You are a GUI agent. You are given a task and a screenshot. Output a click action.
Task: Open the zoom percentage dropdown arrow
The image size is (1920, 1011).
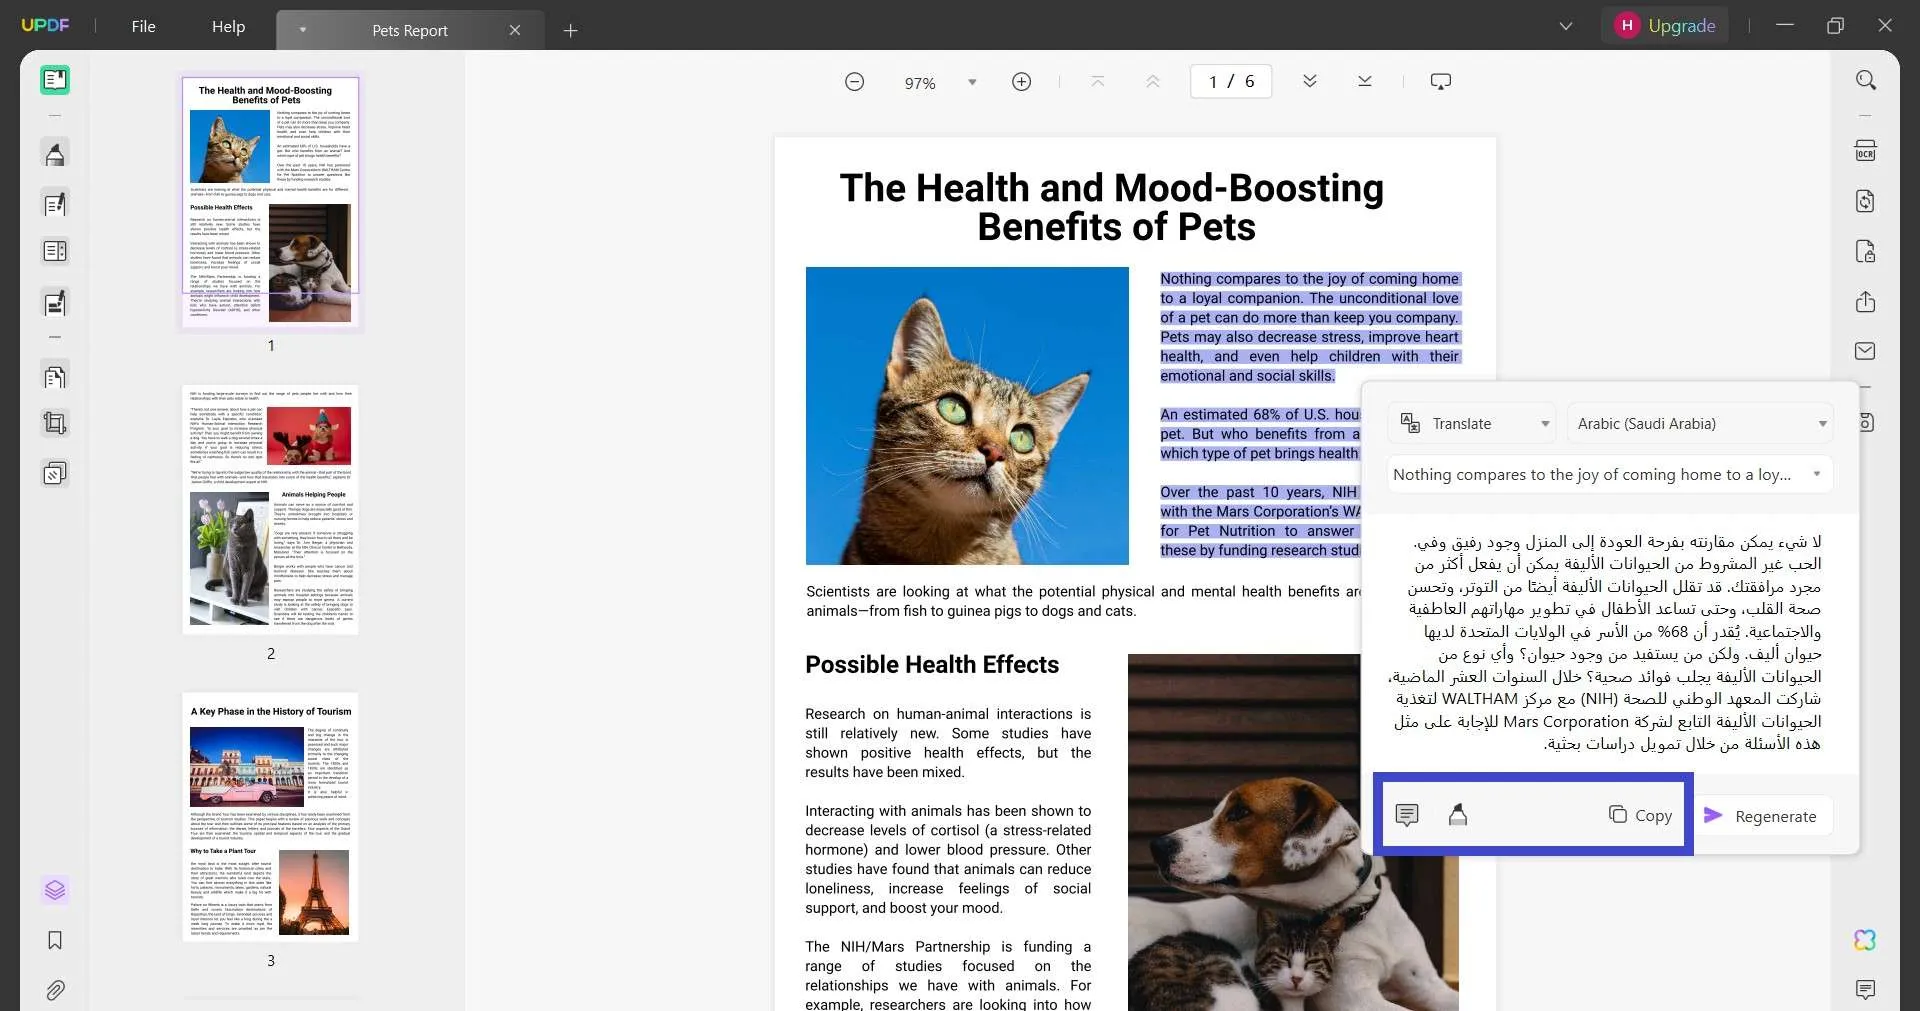(972, 82)
